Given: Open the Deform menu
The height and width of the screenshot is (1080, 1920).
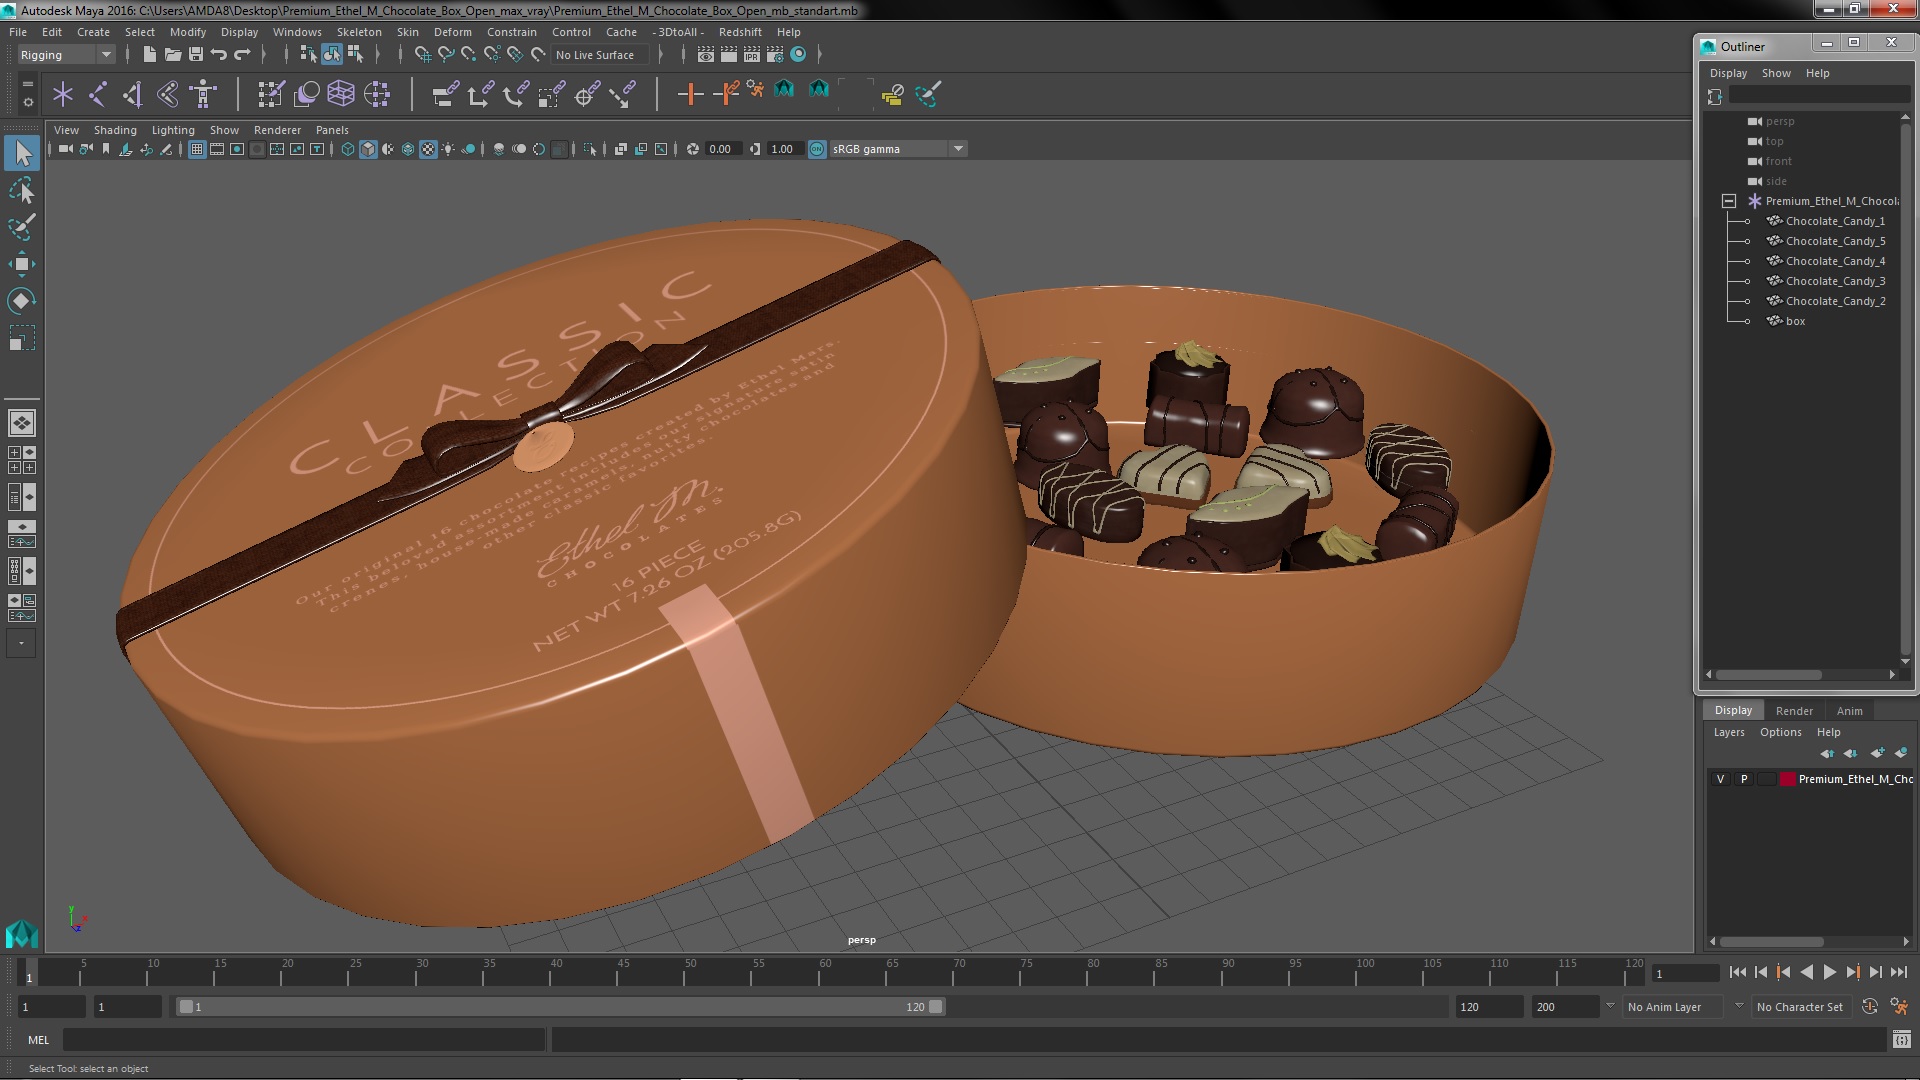Looking at the screenshot, I should (452, 32).
